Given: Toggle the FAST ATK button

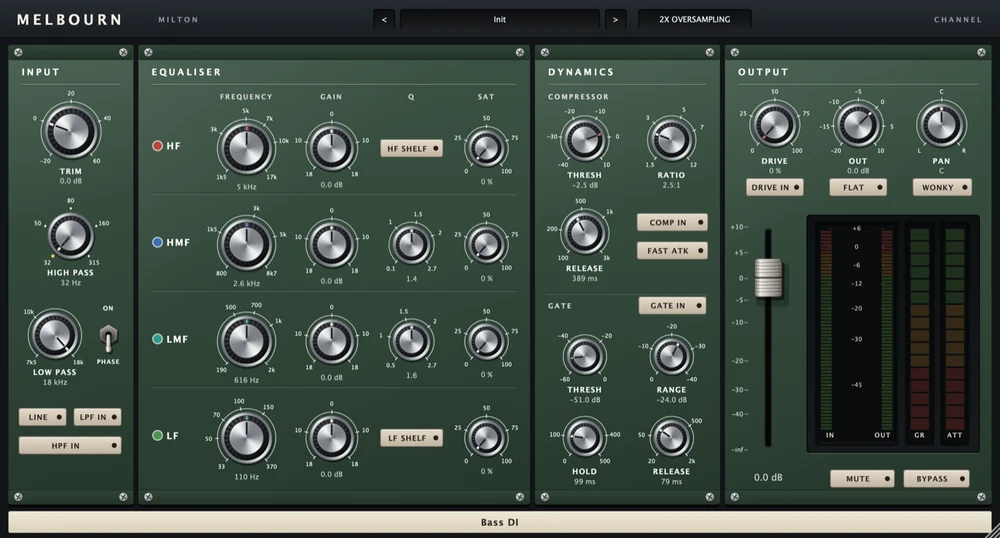Looking at the screenshot, I should (672, 251).
